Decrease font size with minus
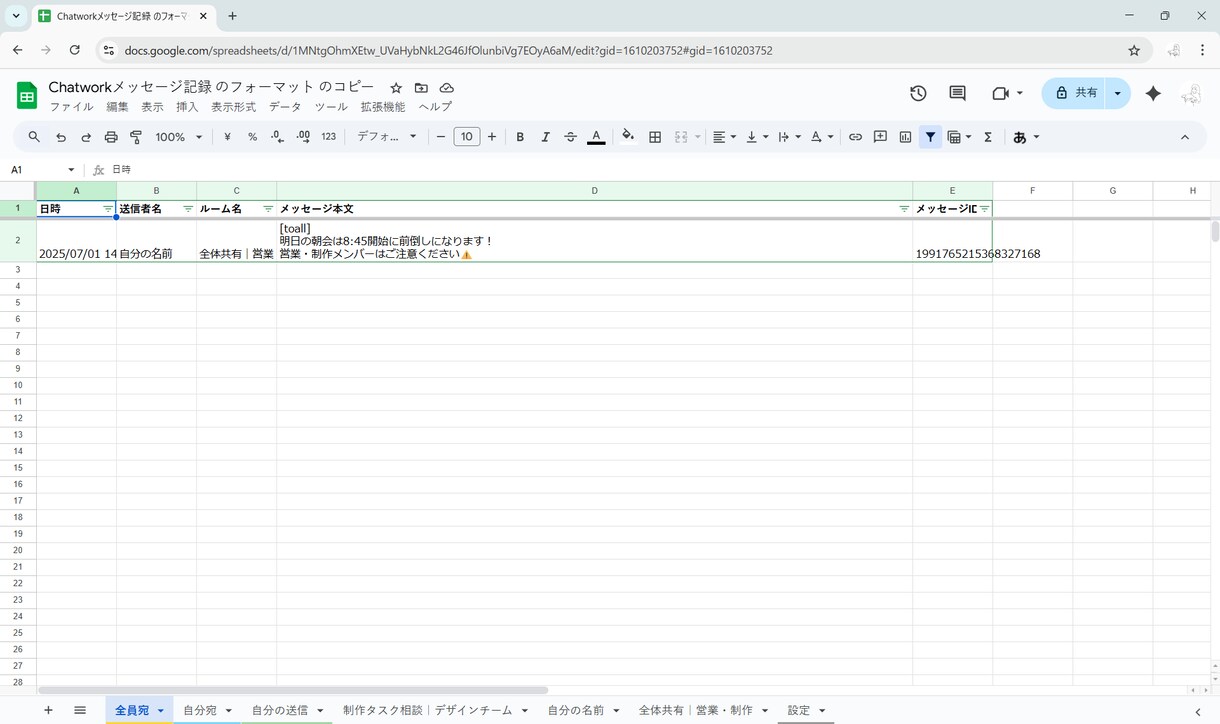The width and height of the screenshot is (1220, 724). (x=441, y=137)
